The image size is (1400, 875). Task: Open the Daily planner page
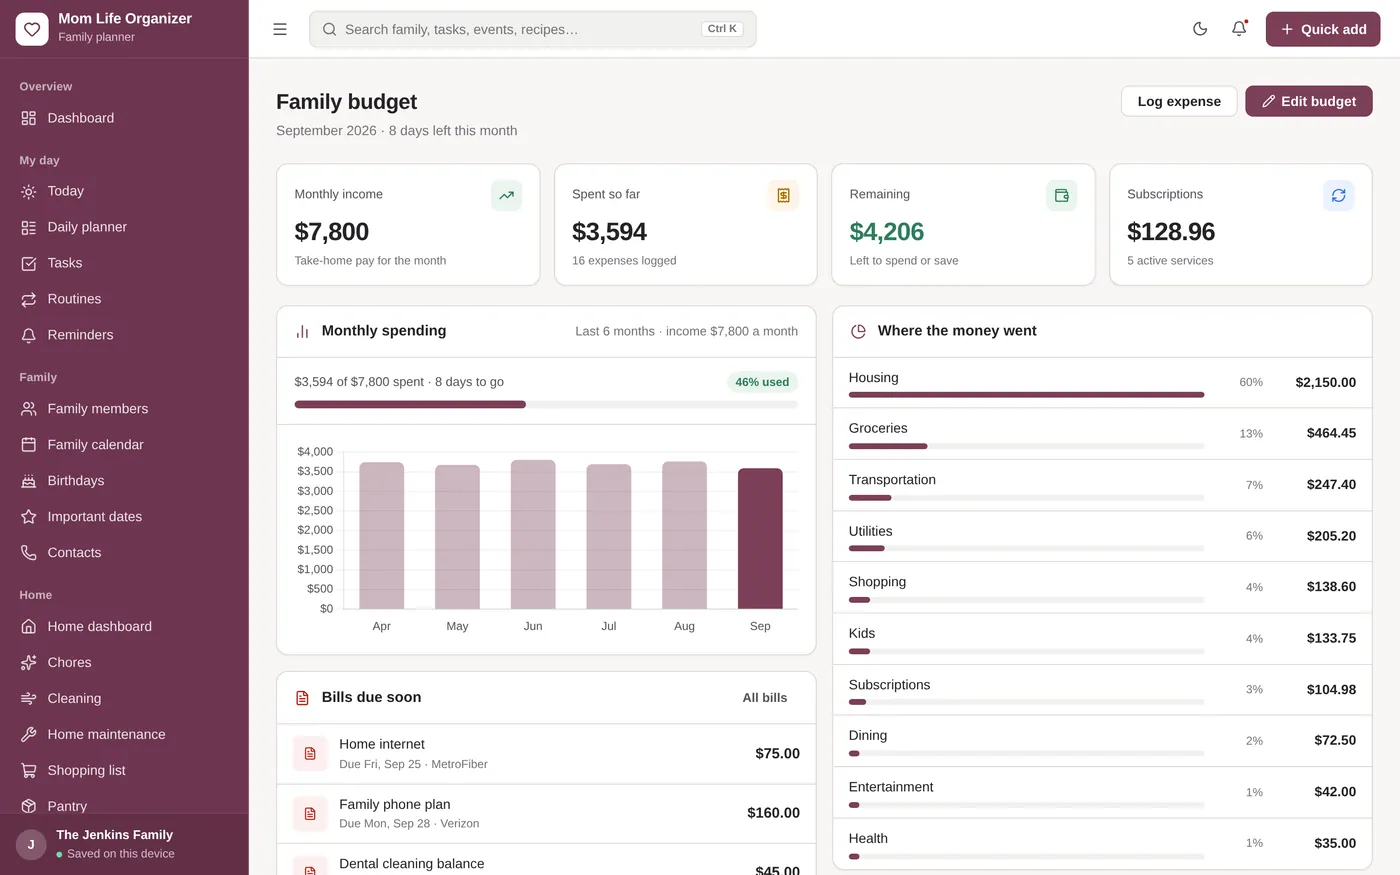tap(124, 227)
